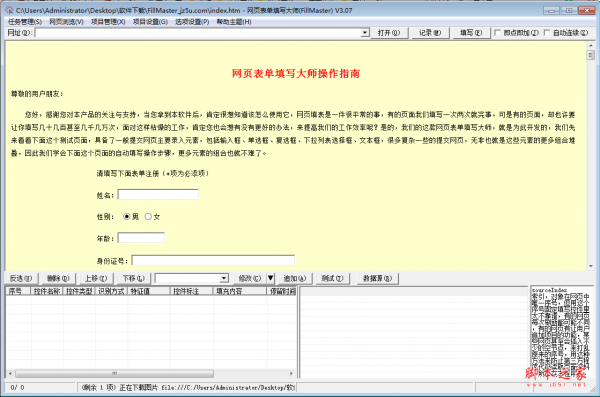
Task: Click the web page vertical scrollbar thumb
Action: [x=591, y=55]
